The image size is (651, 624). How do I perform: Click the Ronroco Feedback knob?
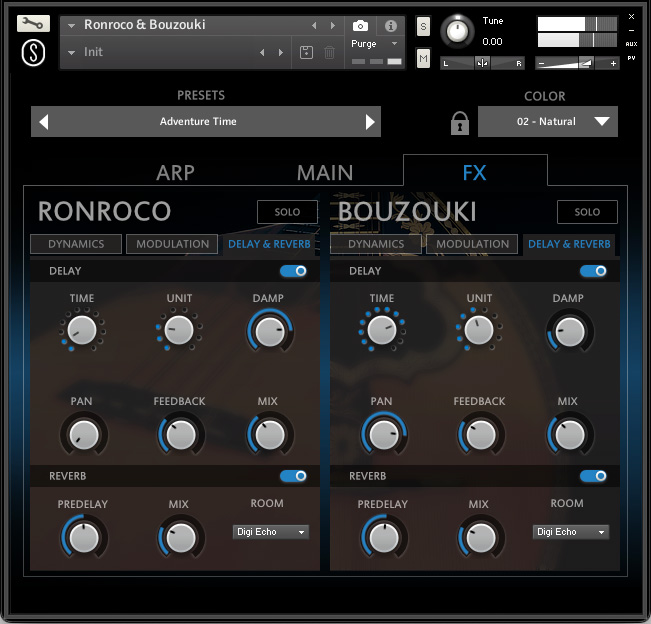(x=179, y=434)
